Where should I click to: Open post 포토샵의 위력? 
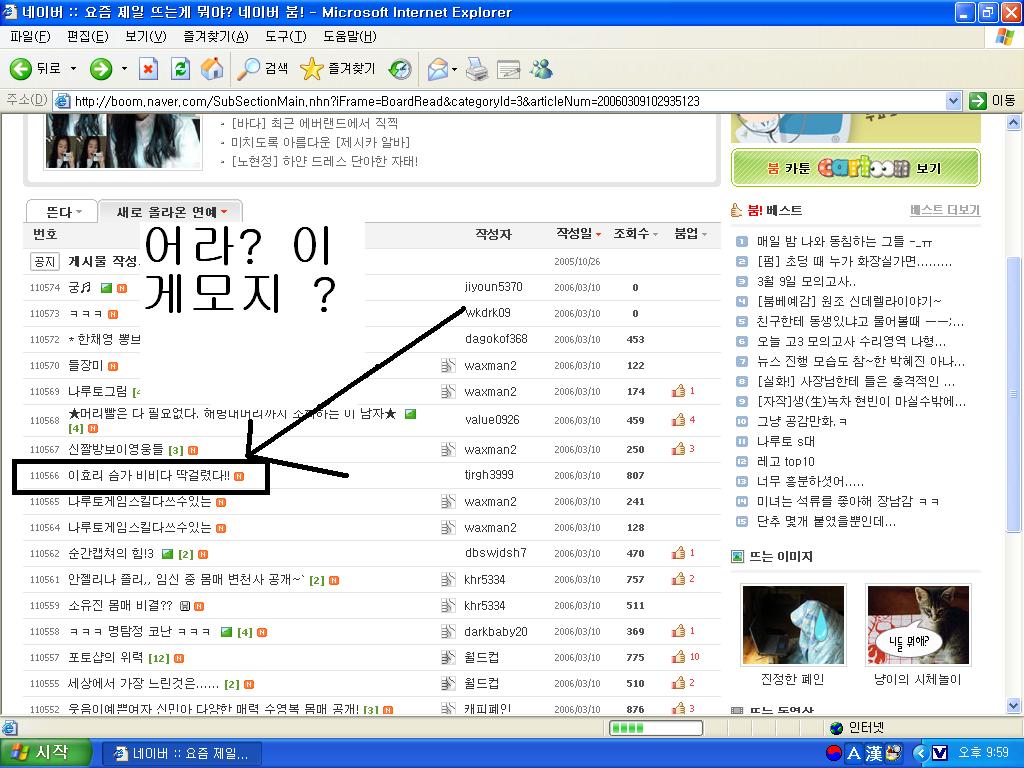coord(105,657)
